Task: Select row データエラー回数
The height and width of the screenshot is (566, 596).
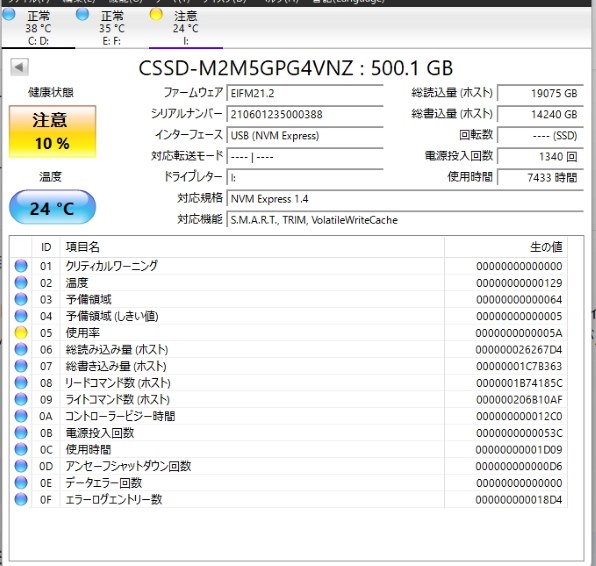Action: tap(289, 483)
